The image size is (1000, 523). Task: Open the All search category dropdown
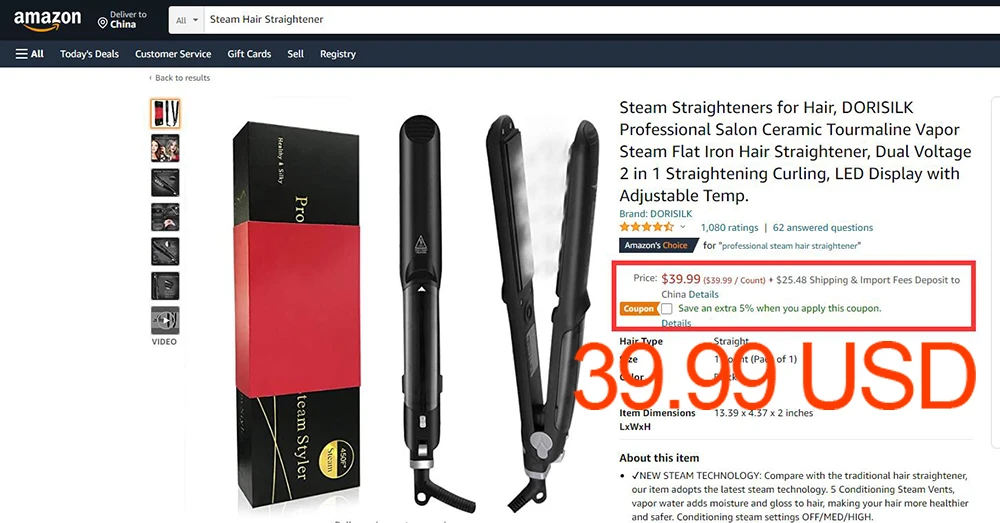pyautogui.click(x=187, y=20)
